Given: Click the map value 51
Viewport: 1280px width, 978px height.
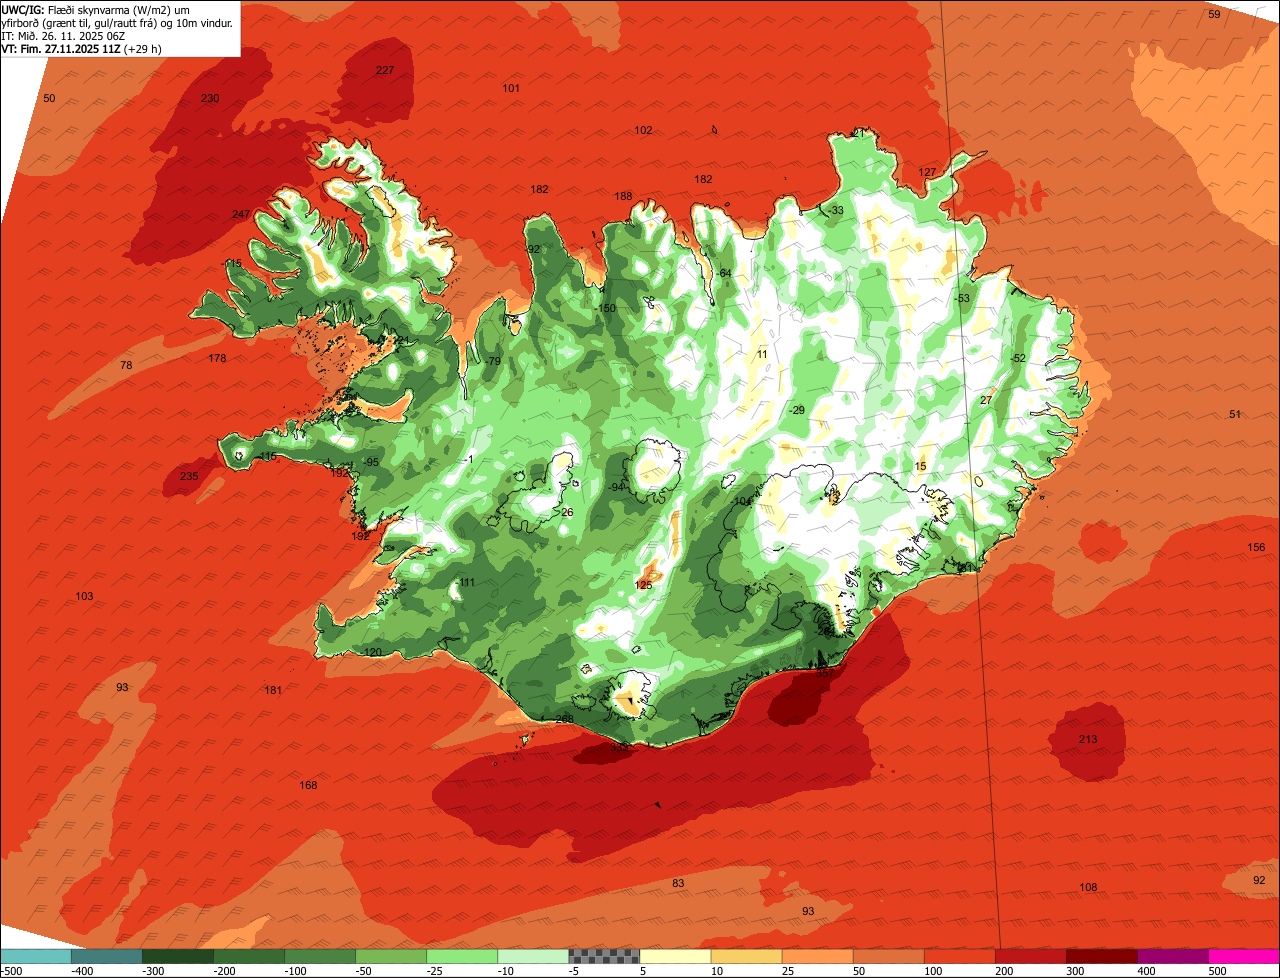Looking at the screenshot, I should click(x=1234, y=414).
